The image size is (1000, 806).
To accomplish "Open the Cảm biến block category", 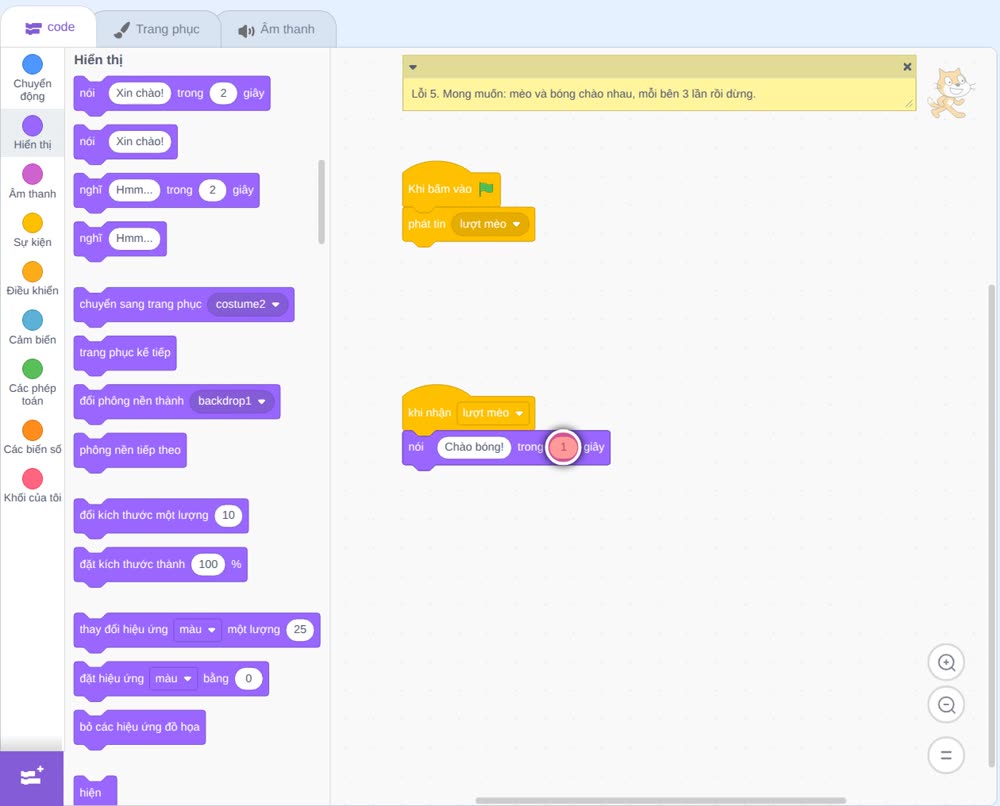I will [33, 328].
